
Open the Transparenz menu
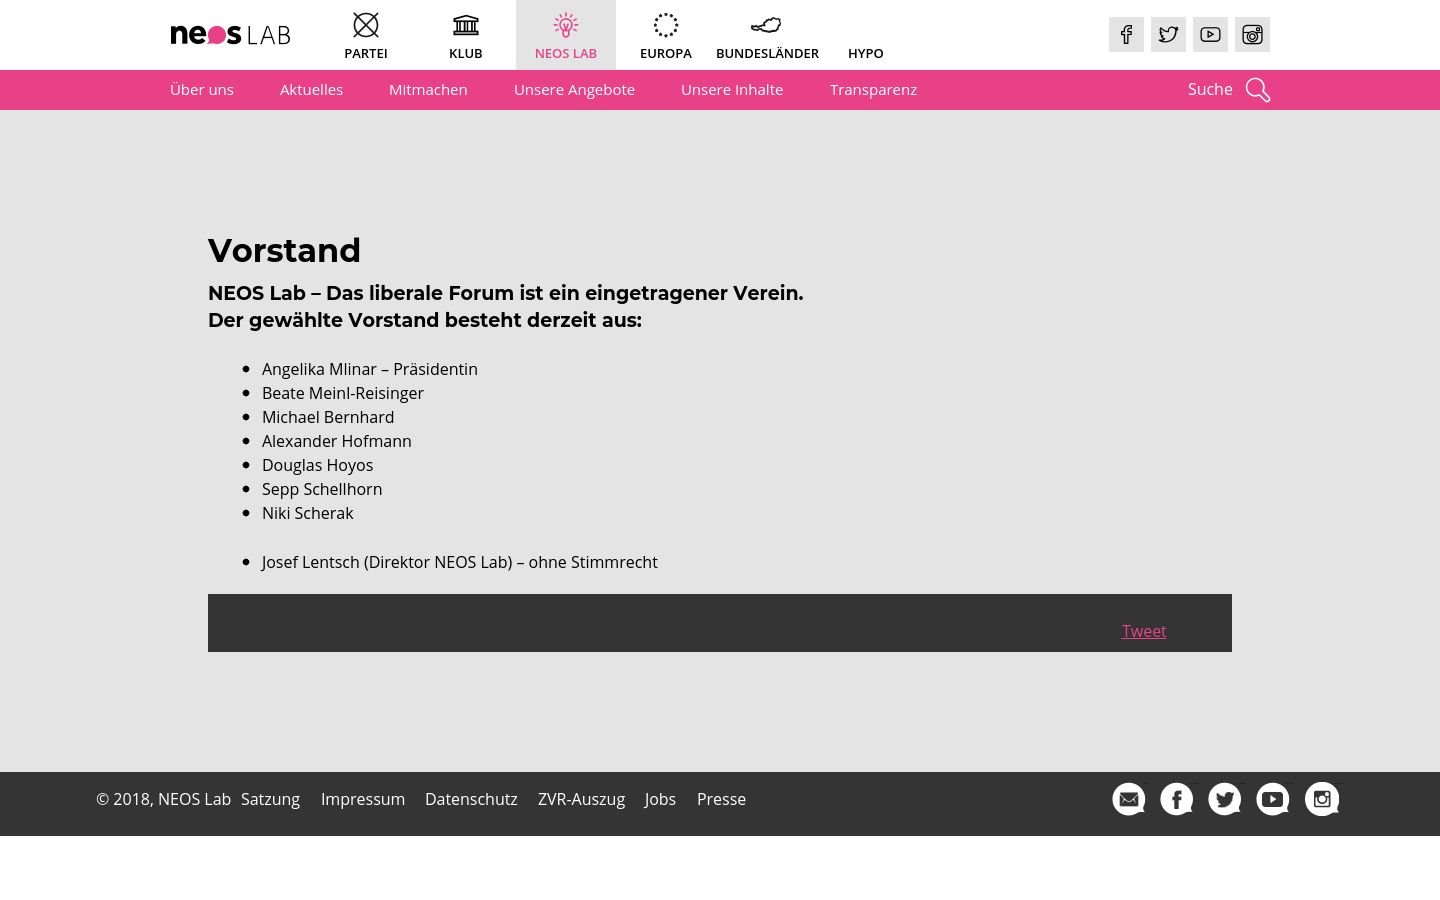(x=873, y=90)
